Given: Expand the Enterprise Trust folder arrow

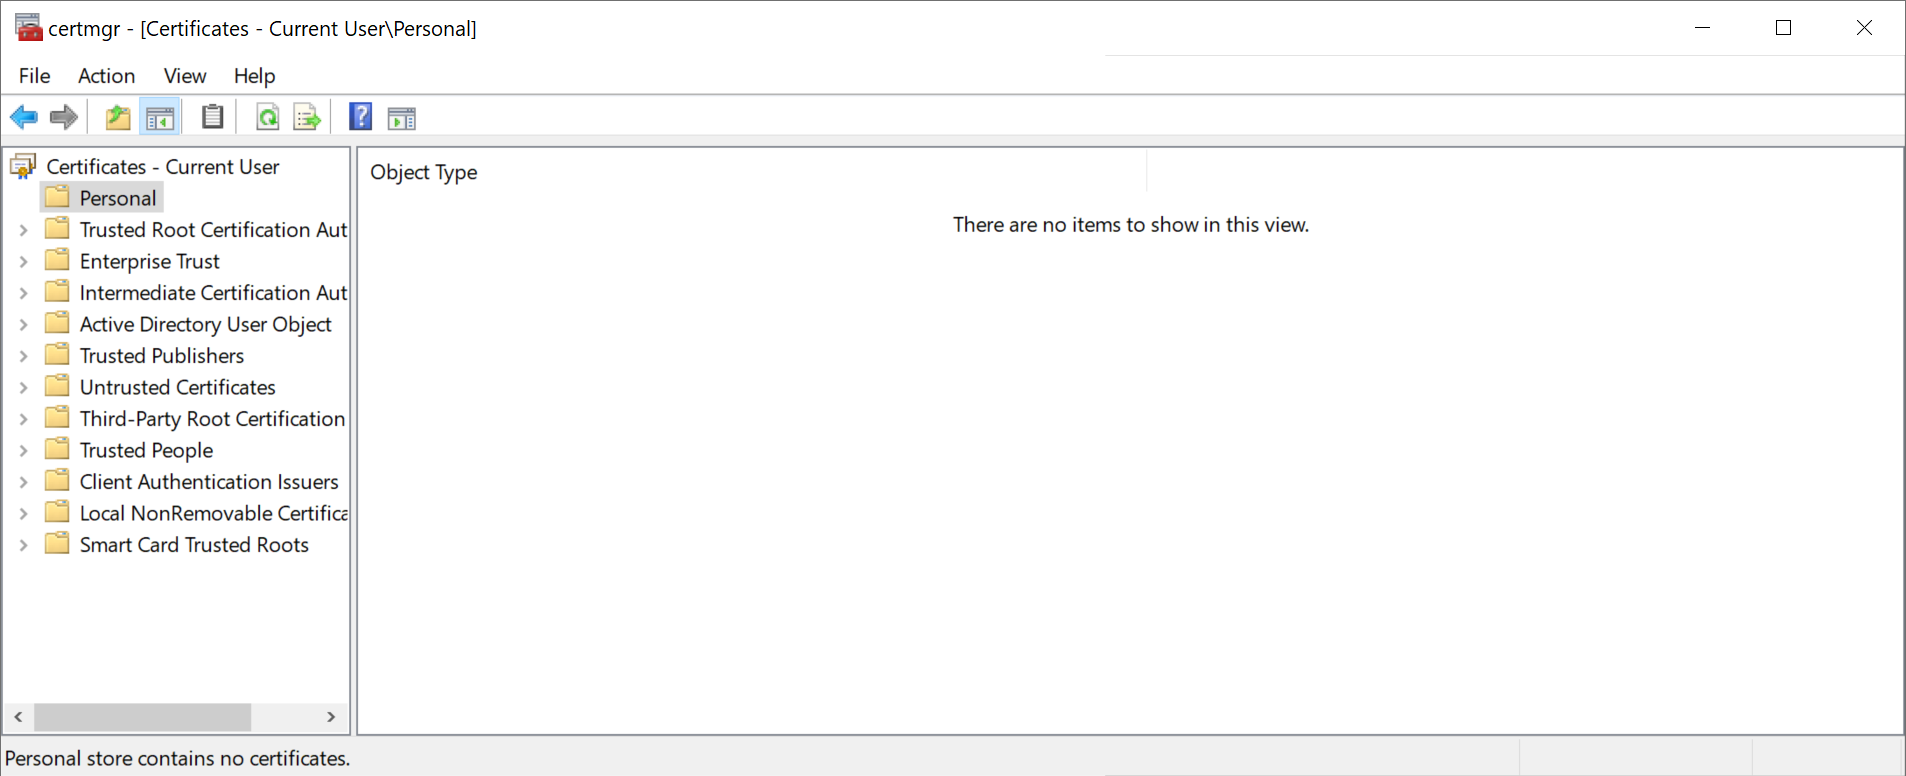Looking at the screenshot, I should 24,262.
